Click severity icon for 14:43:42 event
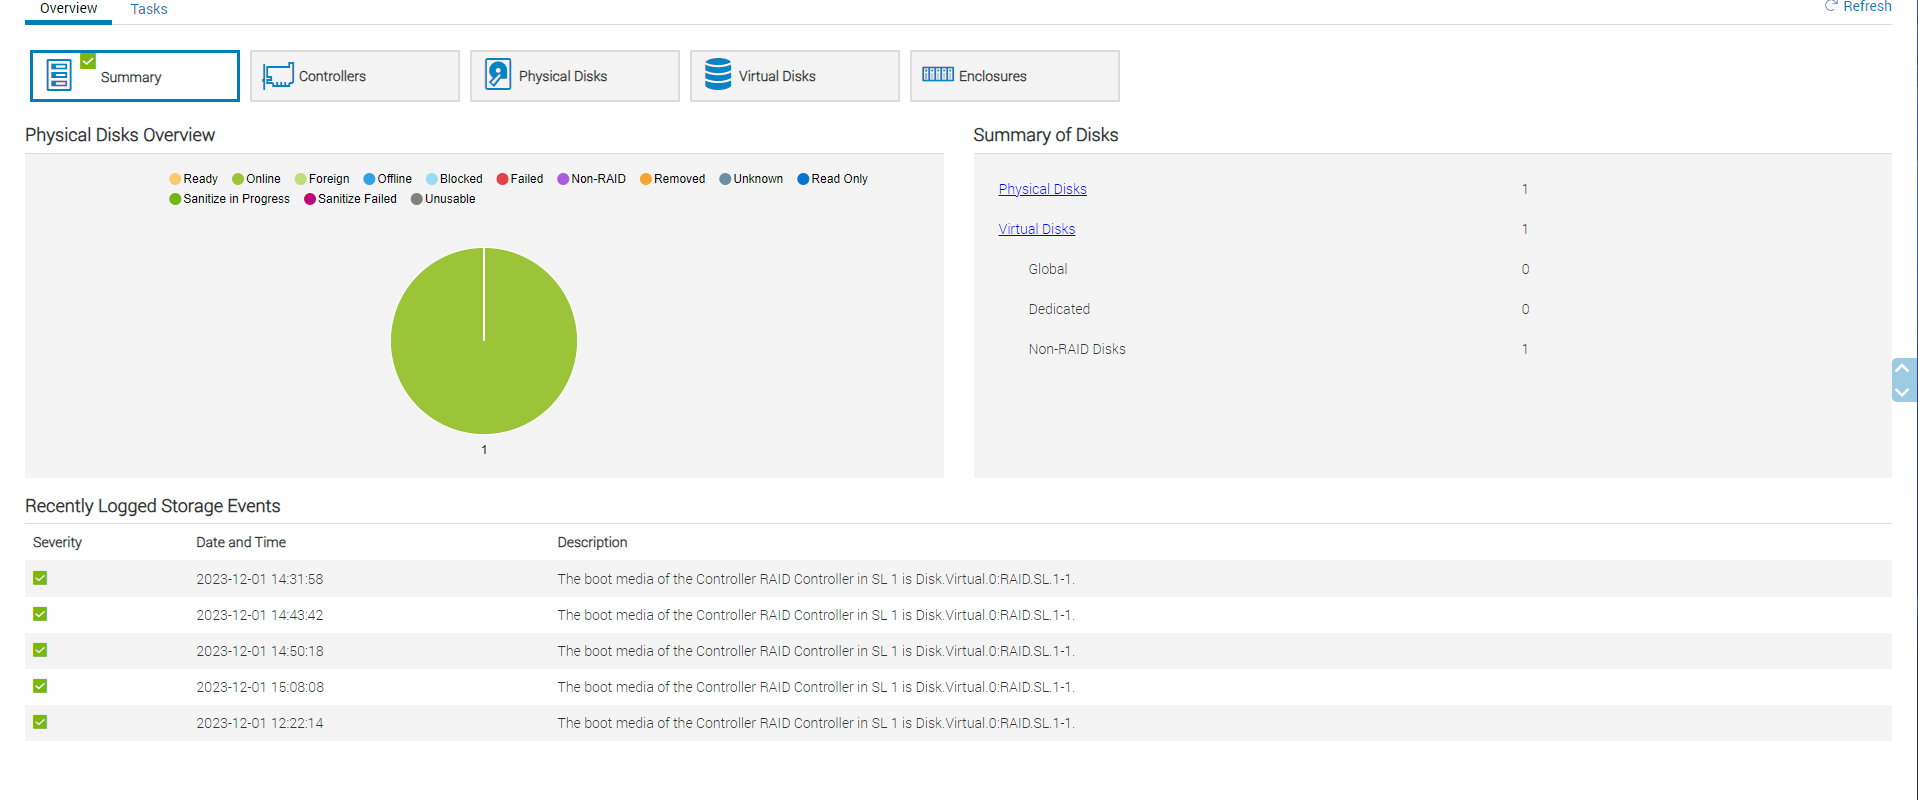 click(x=40, y=614)
